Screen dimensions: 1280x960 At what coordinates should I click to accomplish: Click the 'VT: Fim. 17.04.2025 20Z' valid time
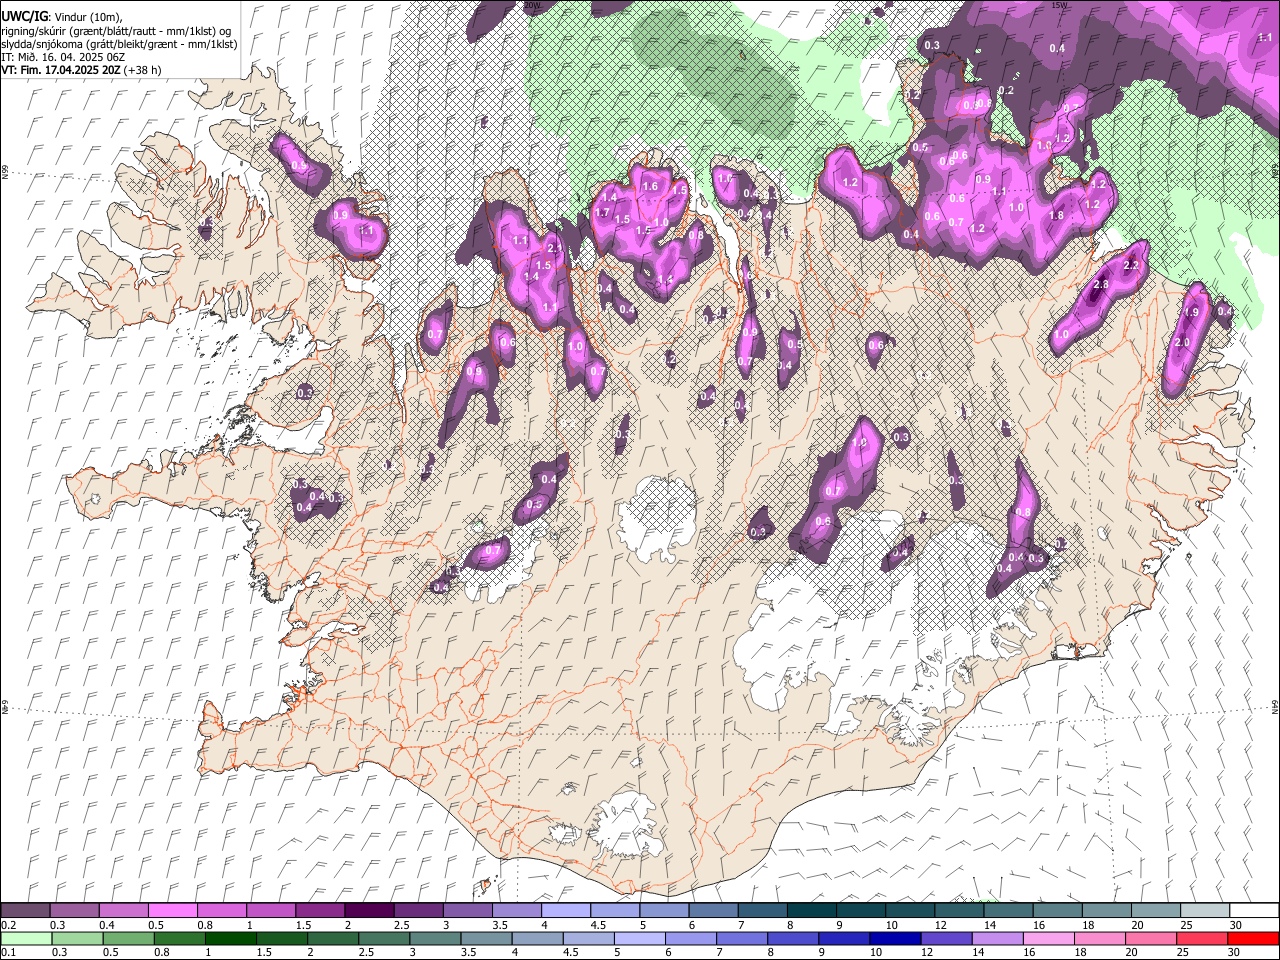pos(59,70)
